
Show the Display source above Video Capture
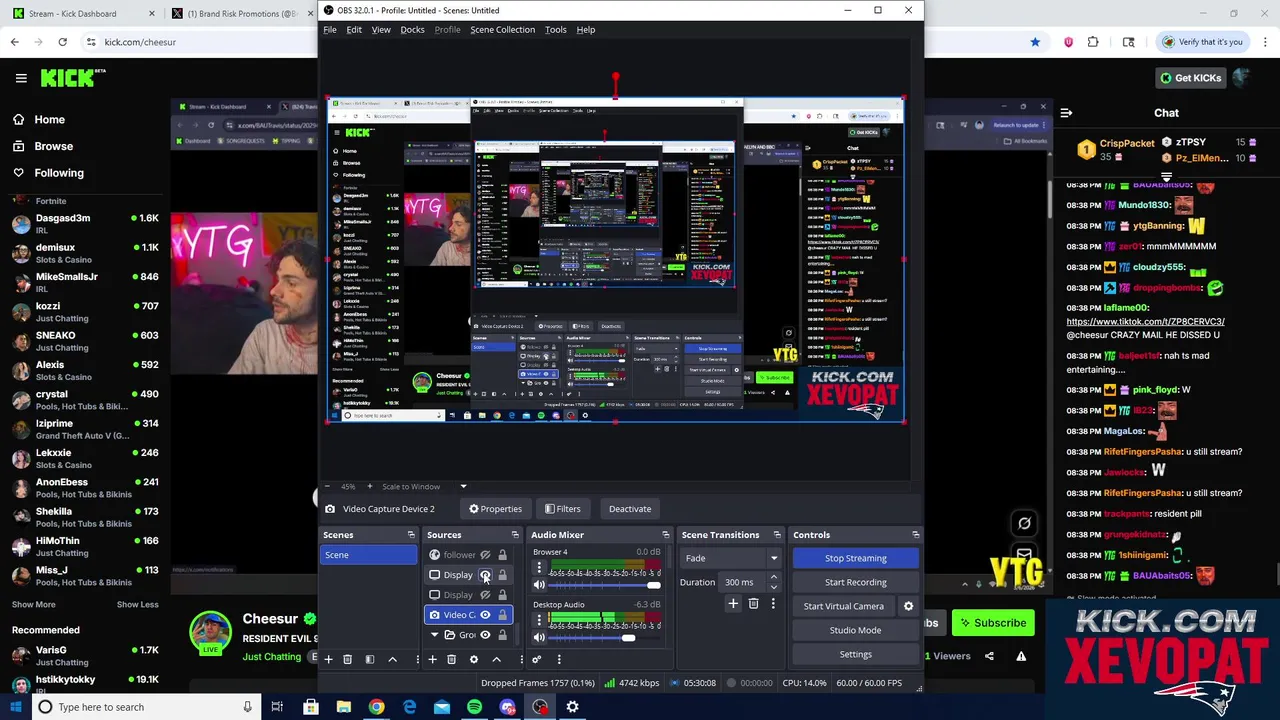485,595
